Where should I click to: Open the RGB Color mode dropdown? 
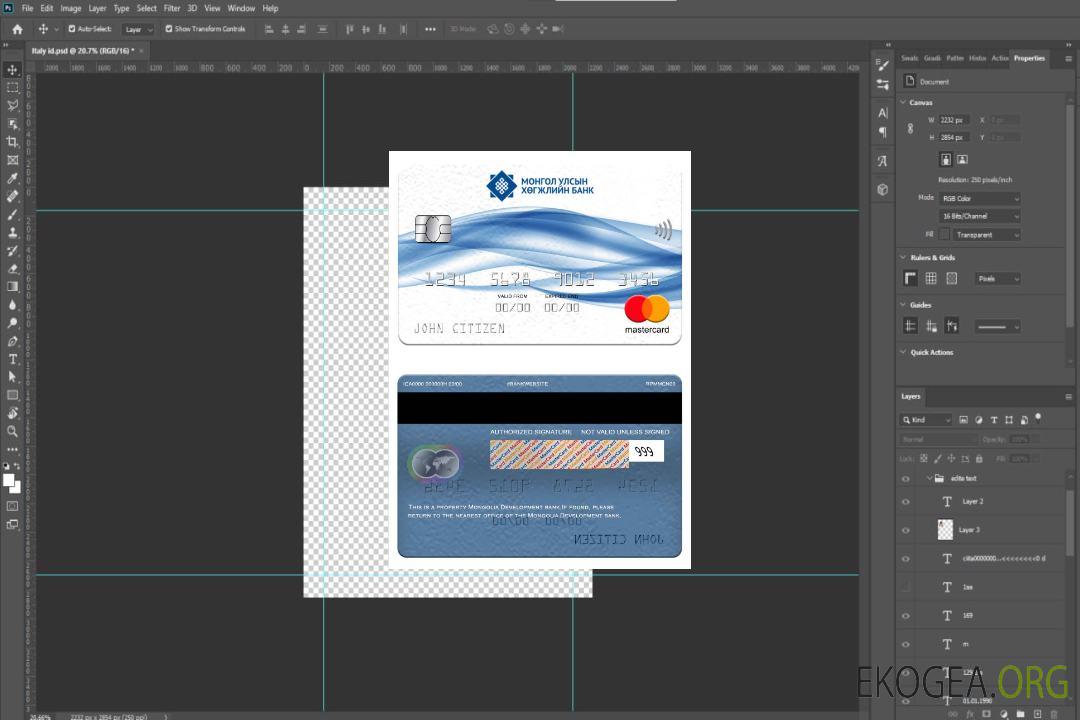pyautogui.click(x=979, y=198)
